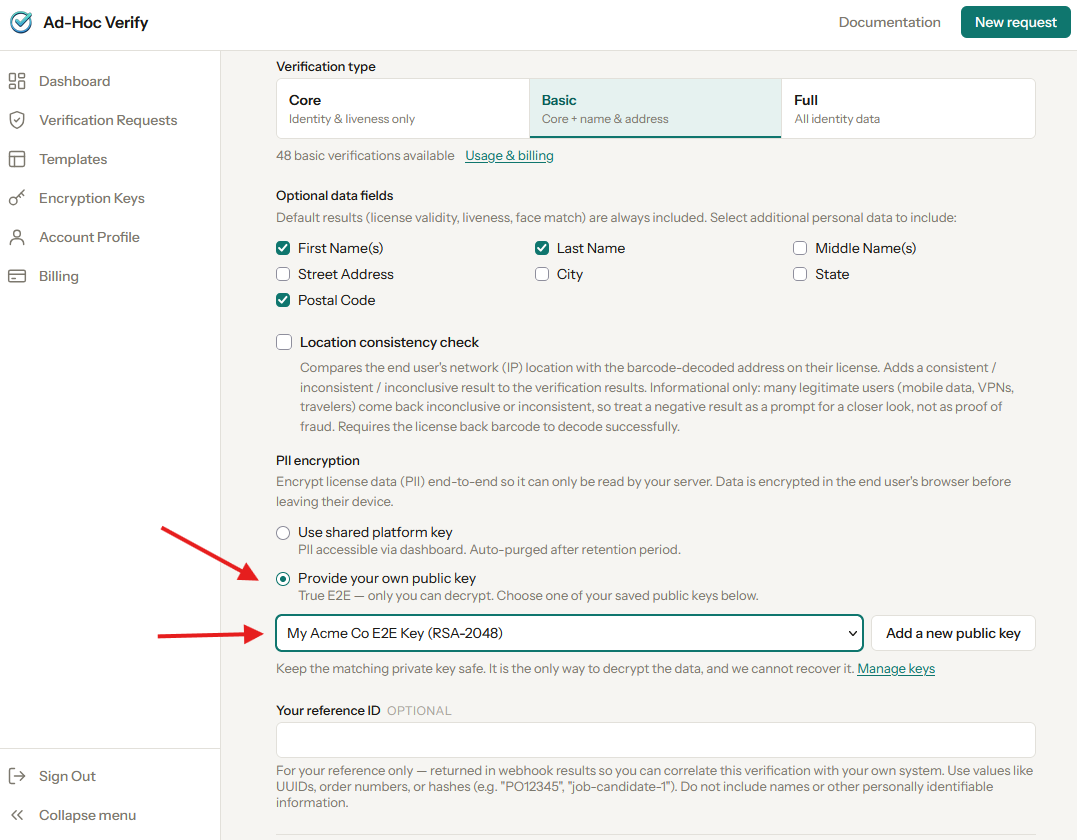
Task: Click the Sign Out arrow icon
Action: (x=17, y=776)
